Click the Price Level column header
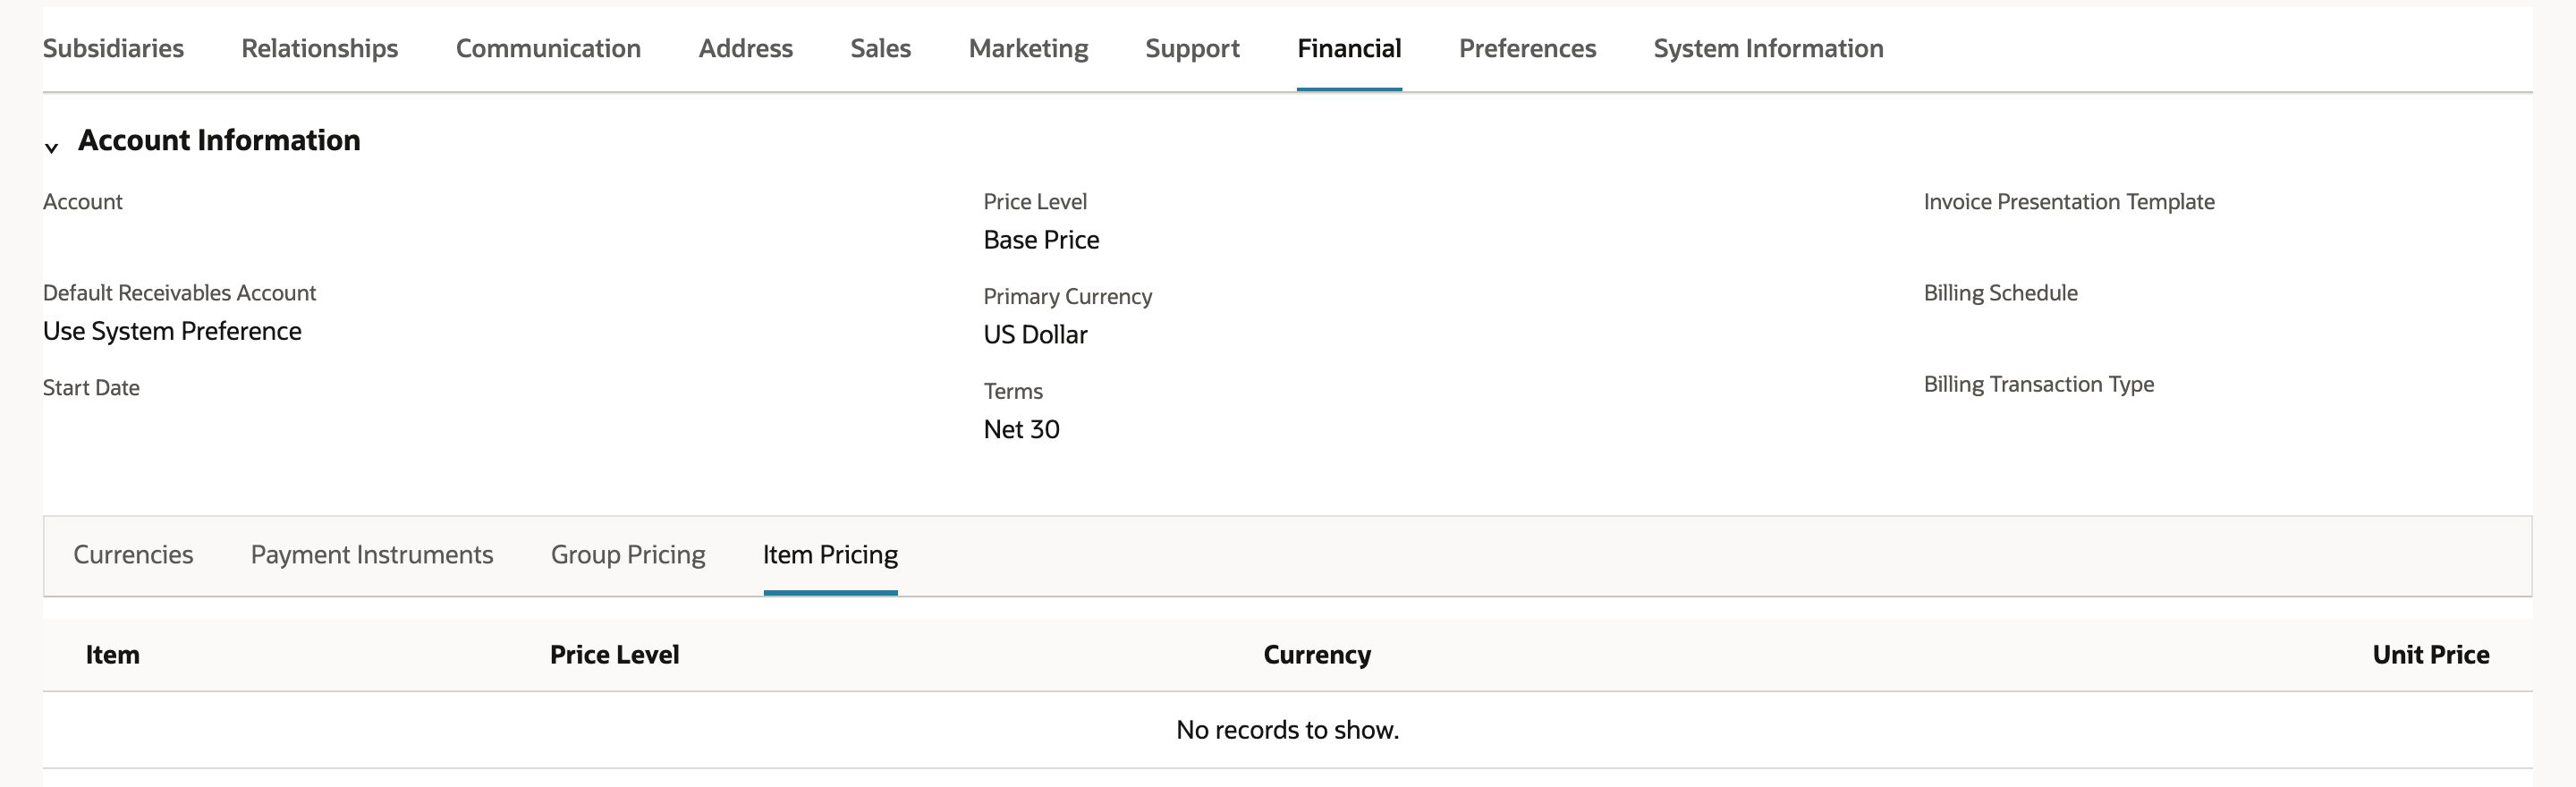The image size is (2576, 787). click(x=615, y=654)
